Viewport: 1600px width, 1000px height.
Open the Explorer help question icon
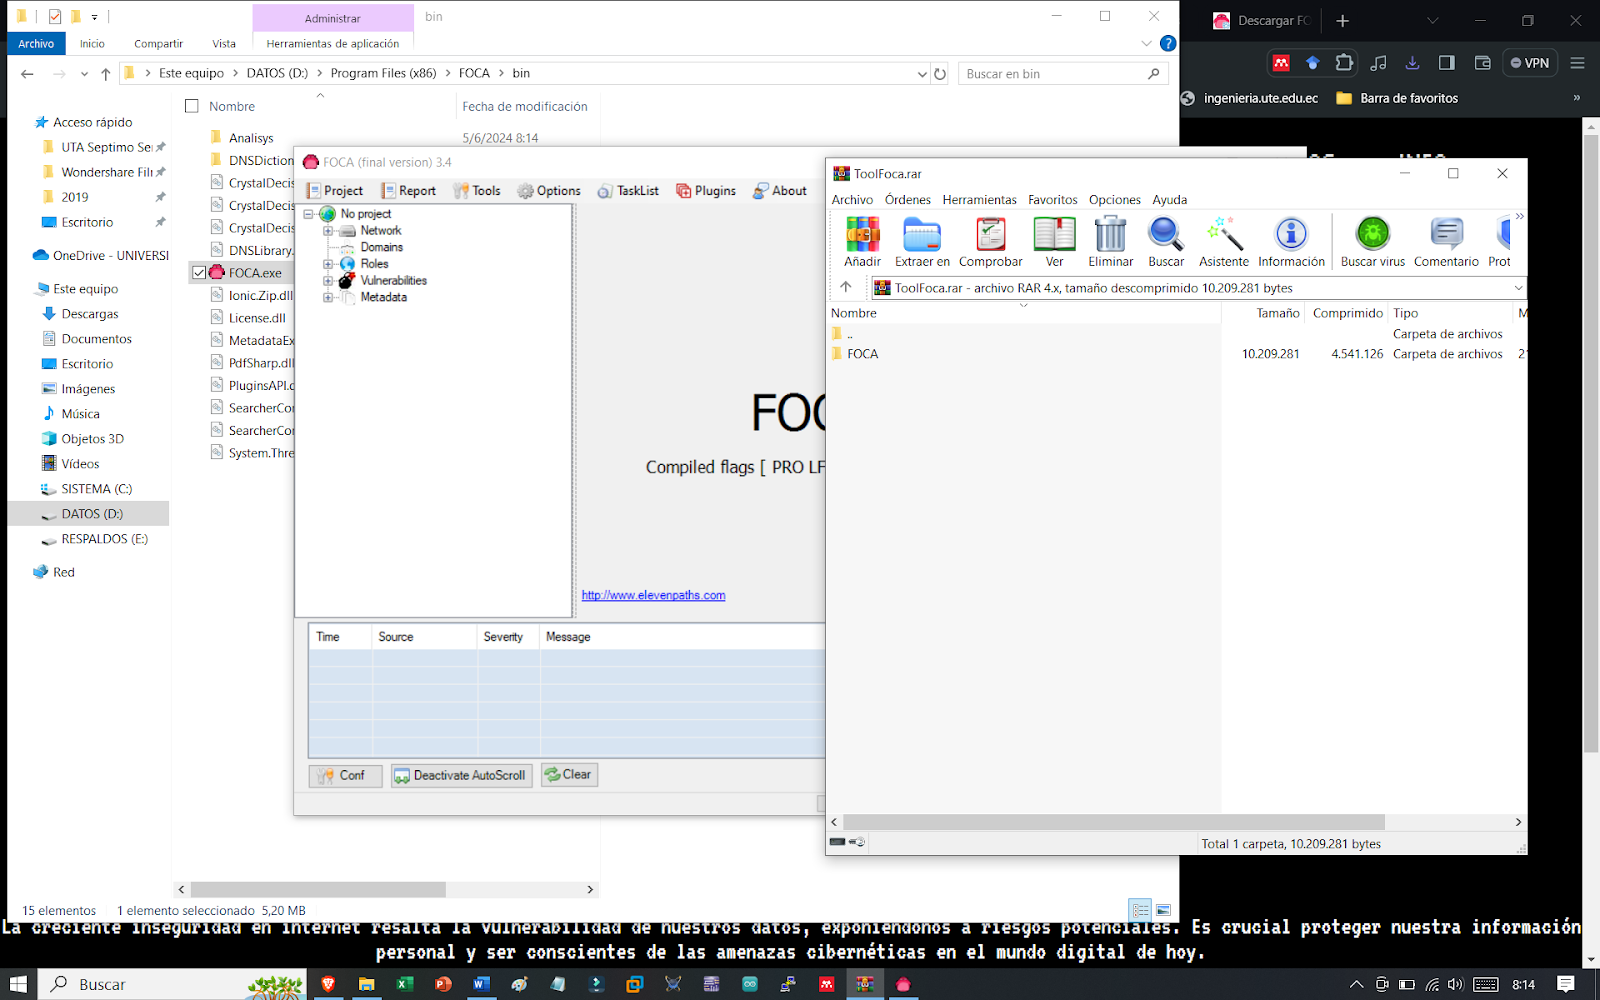pyautogui.click(x=1167, y=43)
